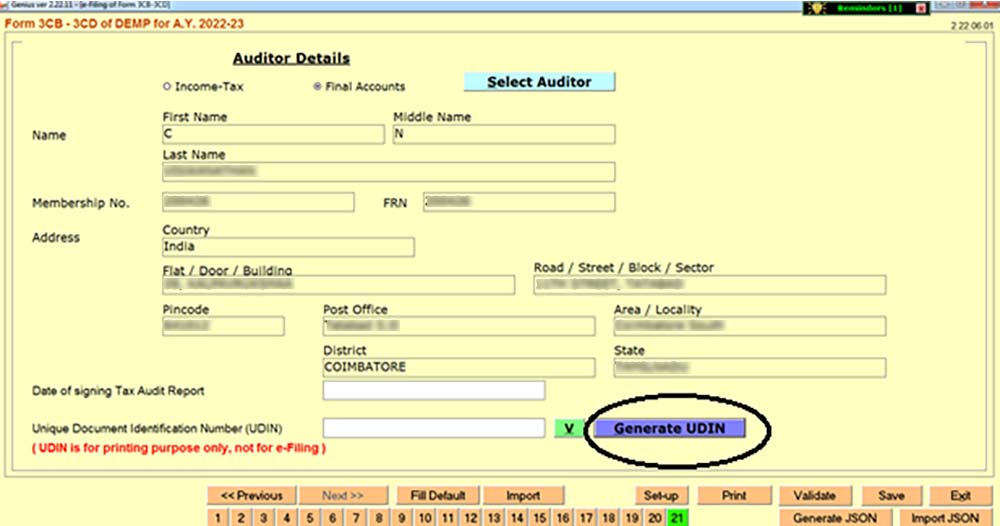Viewport: 1000px width, 526px height.
Task: Open the Set-up button
Action: (661, 496)
